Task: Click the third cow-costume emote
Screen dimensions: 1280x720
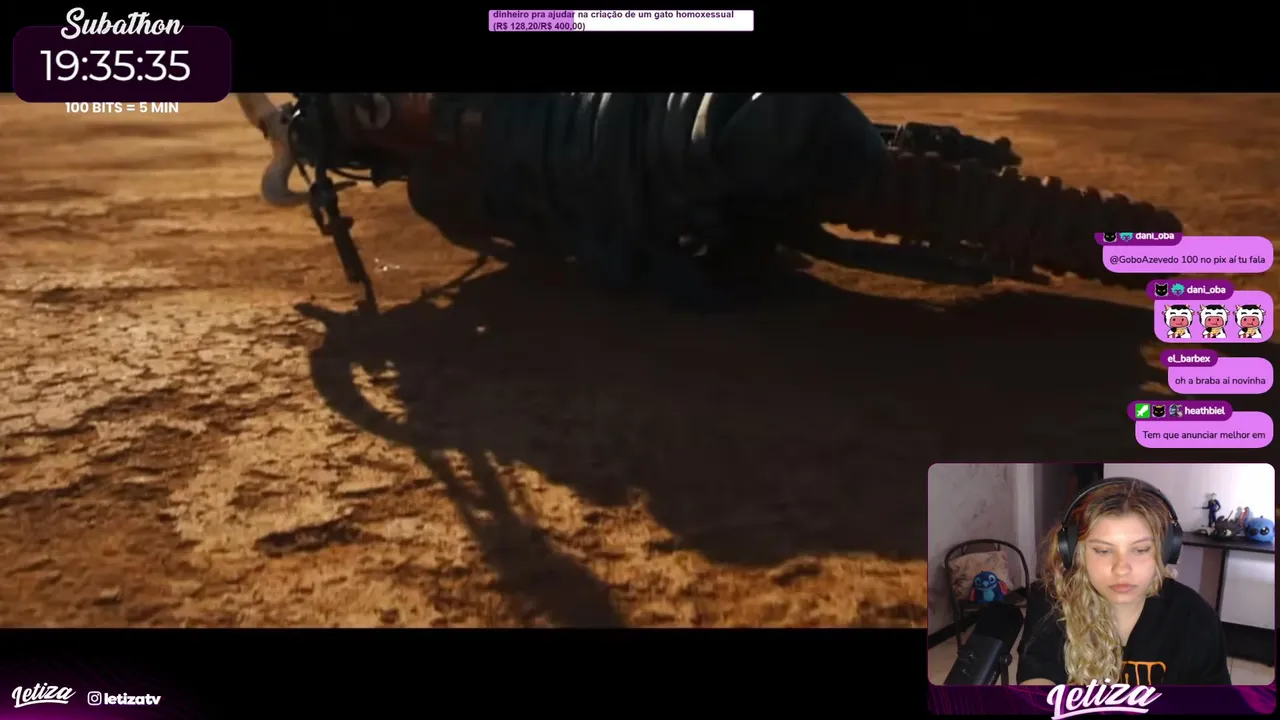Action: [1249, 321]
